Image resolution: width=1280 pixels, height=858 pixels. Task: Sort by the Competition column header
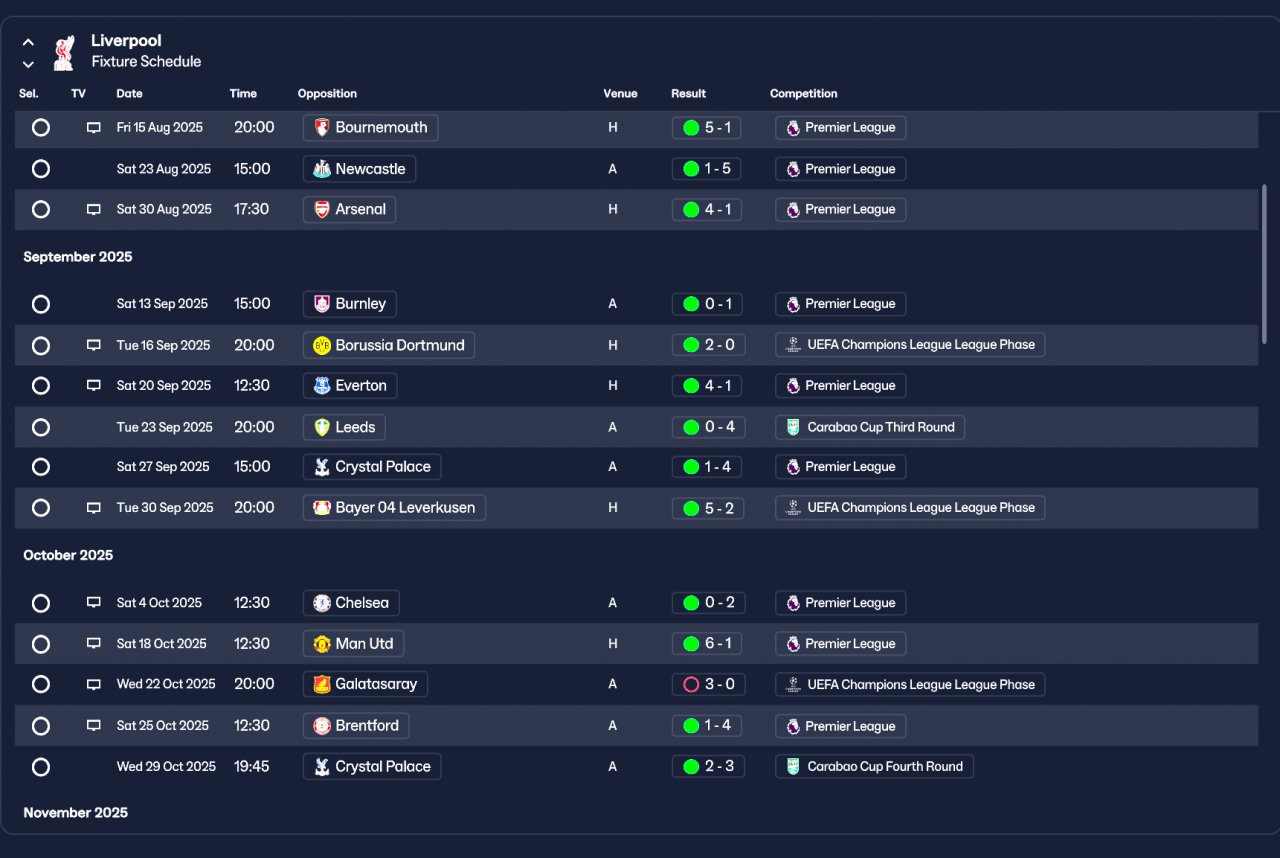click(804, 94)
